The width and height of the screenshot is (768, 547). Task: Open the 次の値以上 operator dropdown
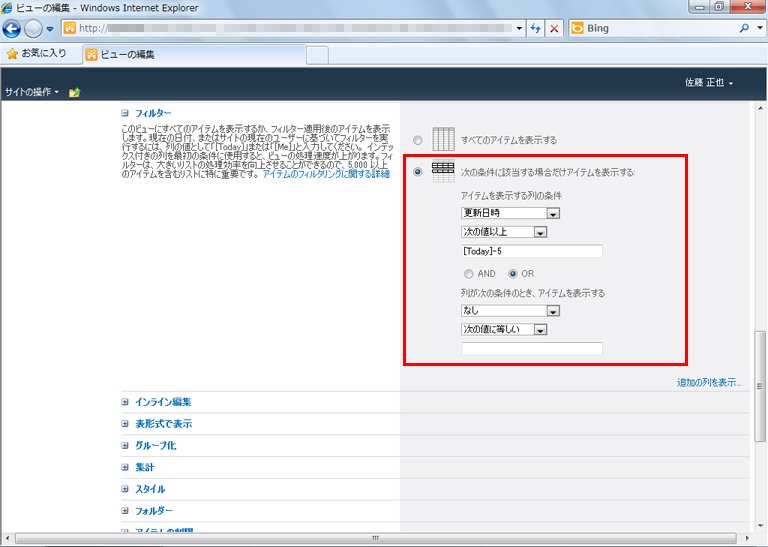coord(504,232)
